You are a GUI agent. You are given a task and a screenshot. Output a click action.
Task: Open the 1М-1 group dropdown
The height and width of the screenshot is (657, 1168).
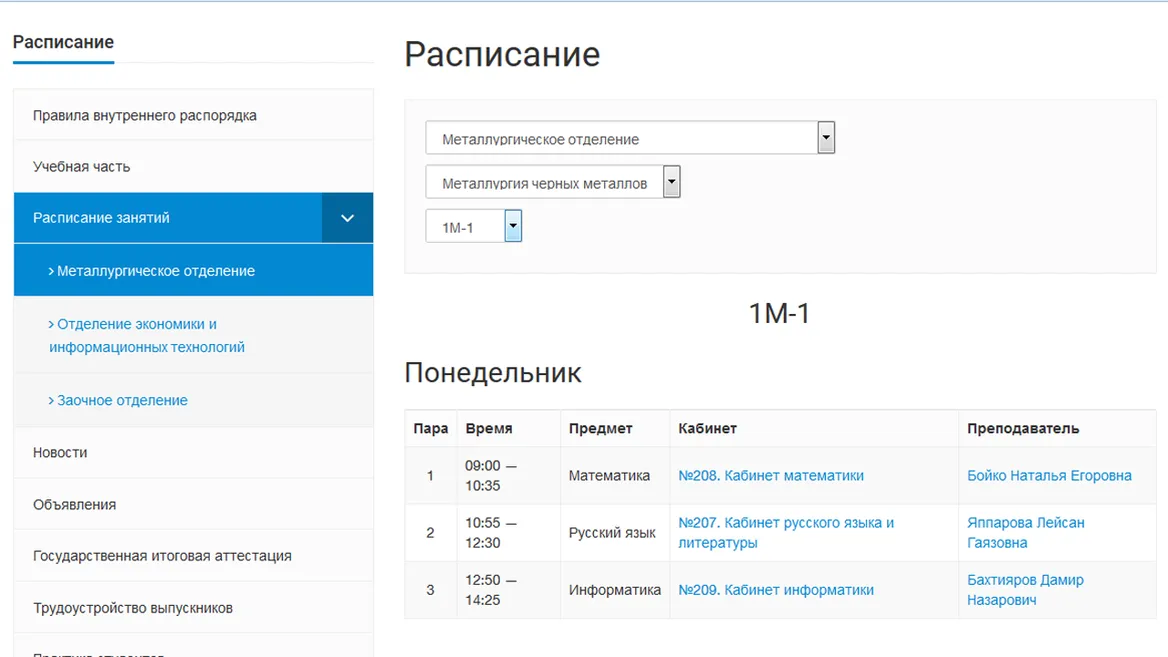click(x=473, y=226)
